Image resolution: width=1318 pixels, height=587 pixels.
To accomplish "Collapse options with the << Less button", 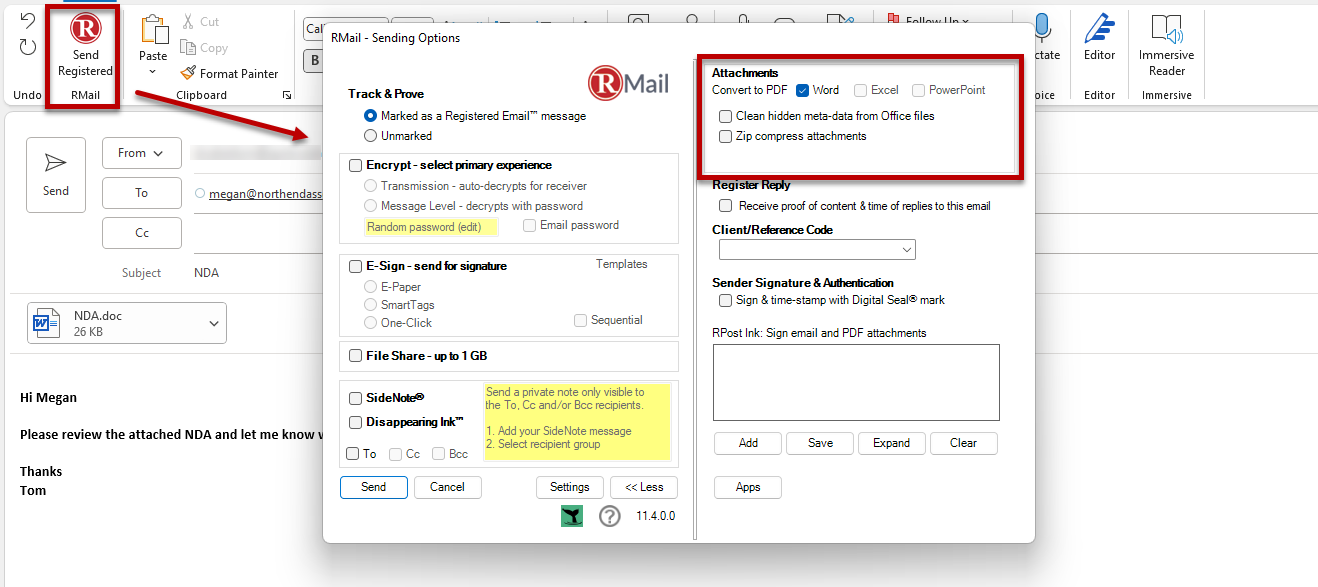I will point(643,487).
